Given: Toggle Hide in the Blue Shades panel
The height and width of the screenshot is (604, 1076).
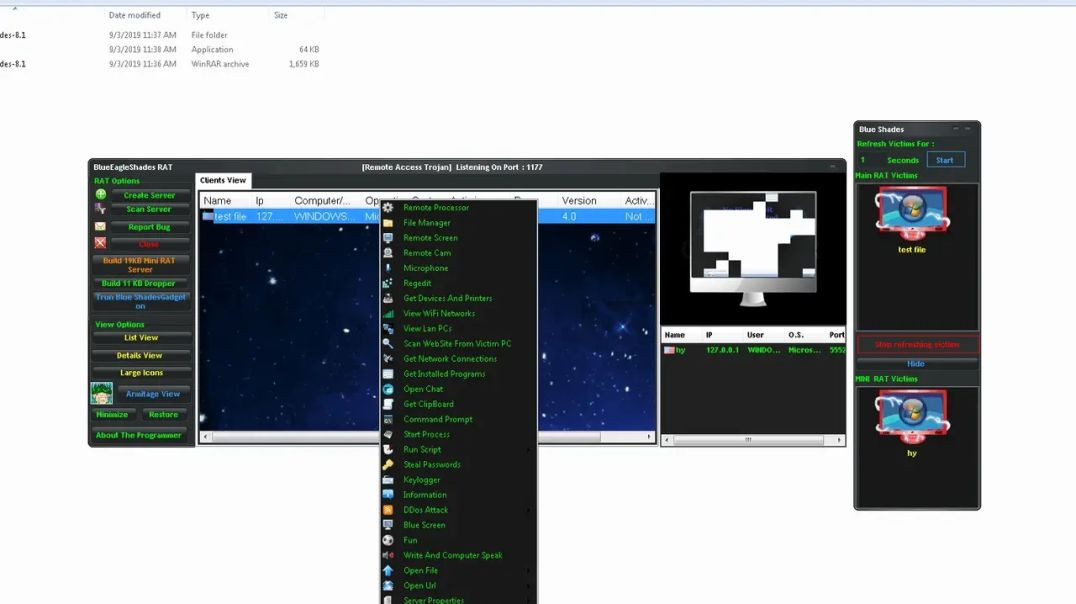Looking at the screenshot, I should (x=916, y=362).
